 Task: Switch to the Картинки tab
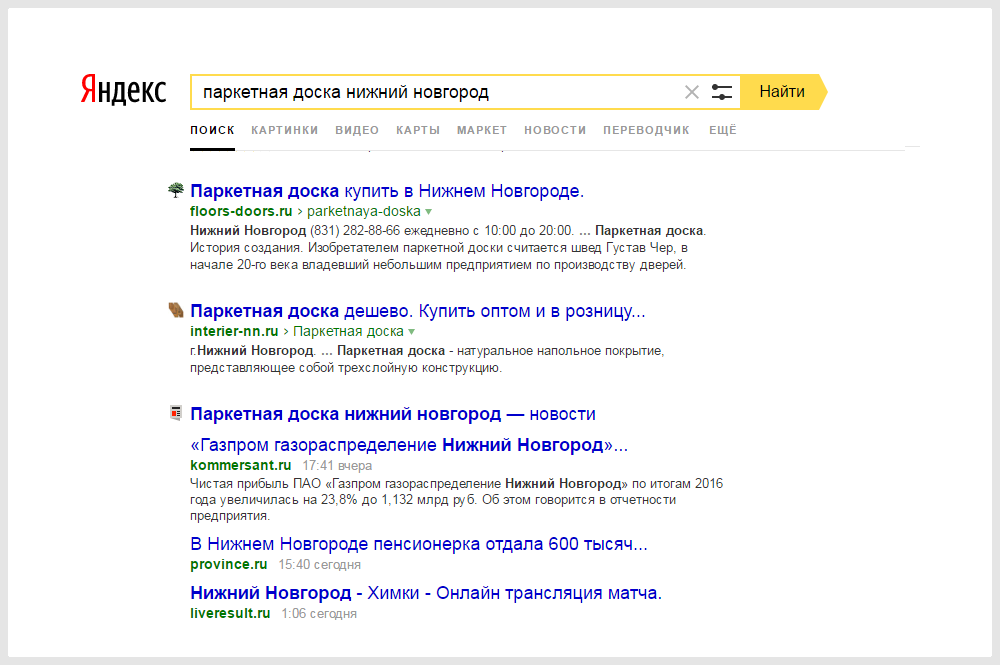[284, 130]
